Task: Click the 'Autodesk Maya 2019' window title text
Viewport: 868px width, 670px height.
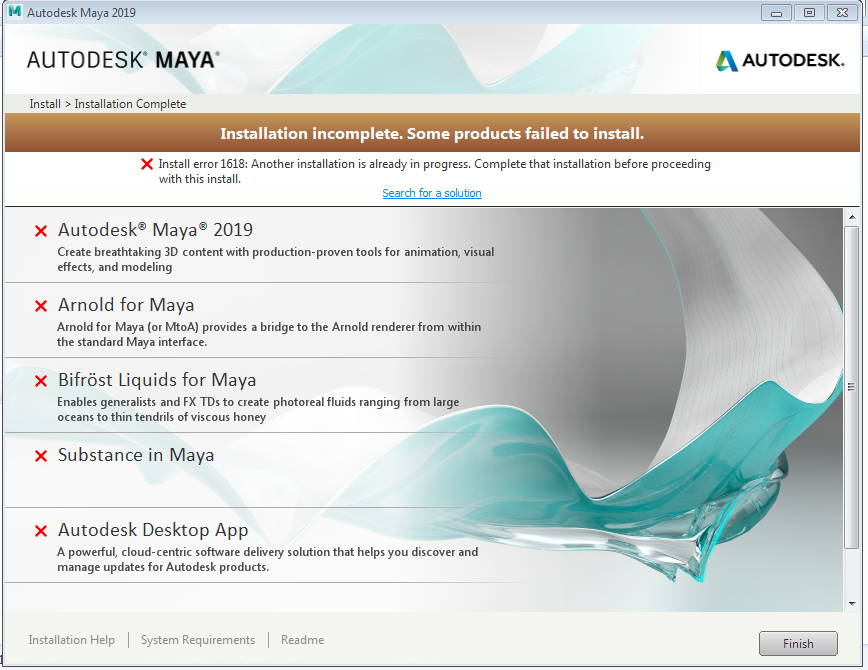Action: tap(81, 12)
